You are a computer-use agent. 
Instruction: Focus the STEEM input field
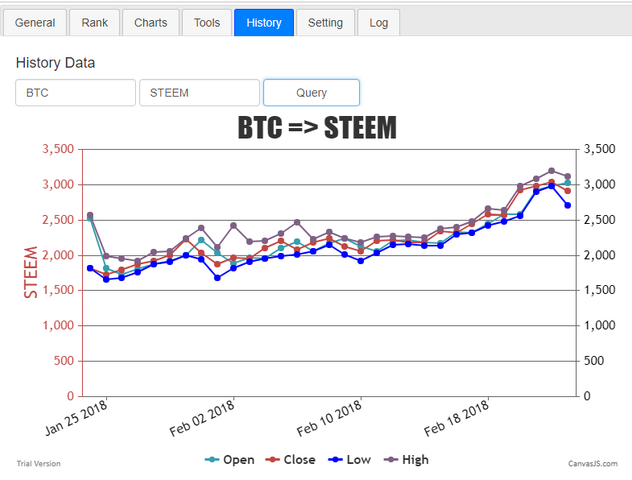(199, 93)
